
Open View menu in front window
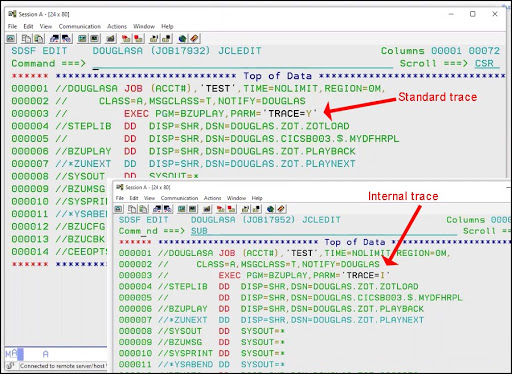(149, 198)
